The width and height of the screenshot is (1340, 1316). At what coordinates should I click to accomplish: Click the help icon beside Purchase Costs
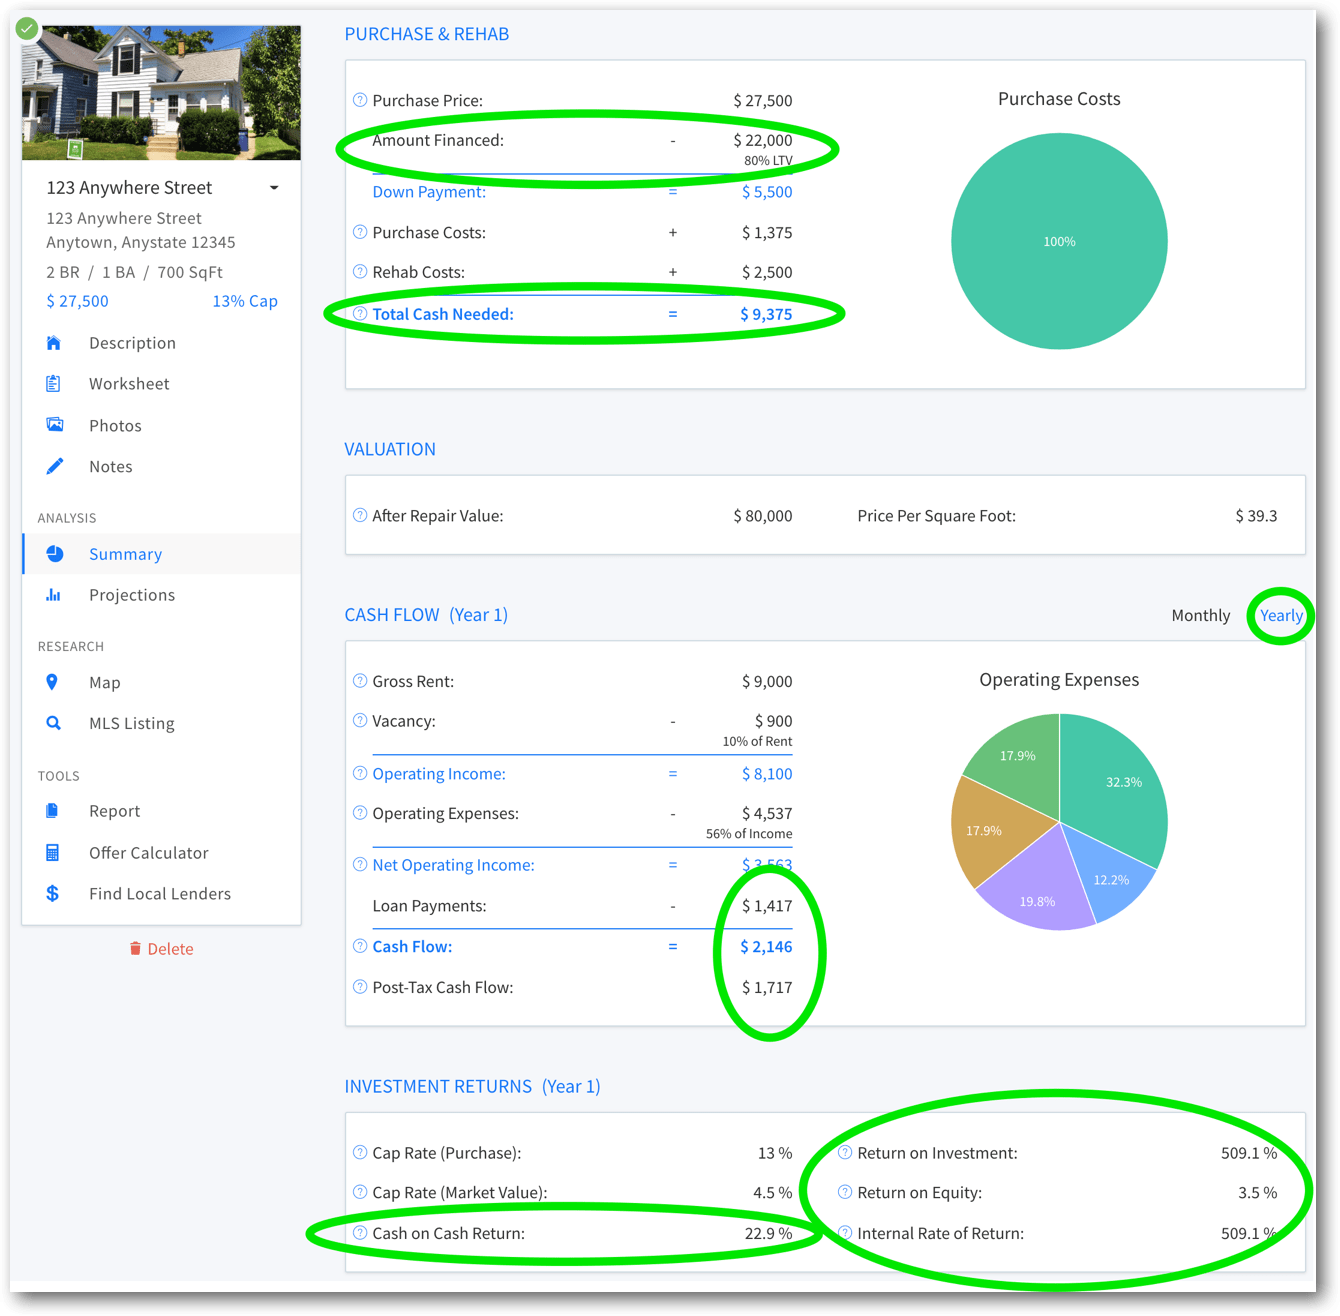[x=360, y=232]
